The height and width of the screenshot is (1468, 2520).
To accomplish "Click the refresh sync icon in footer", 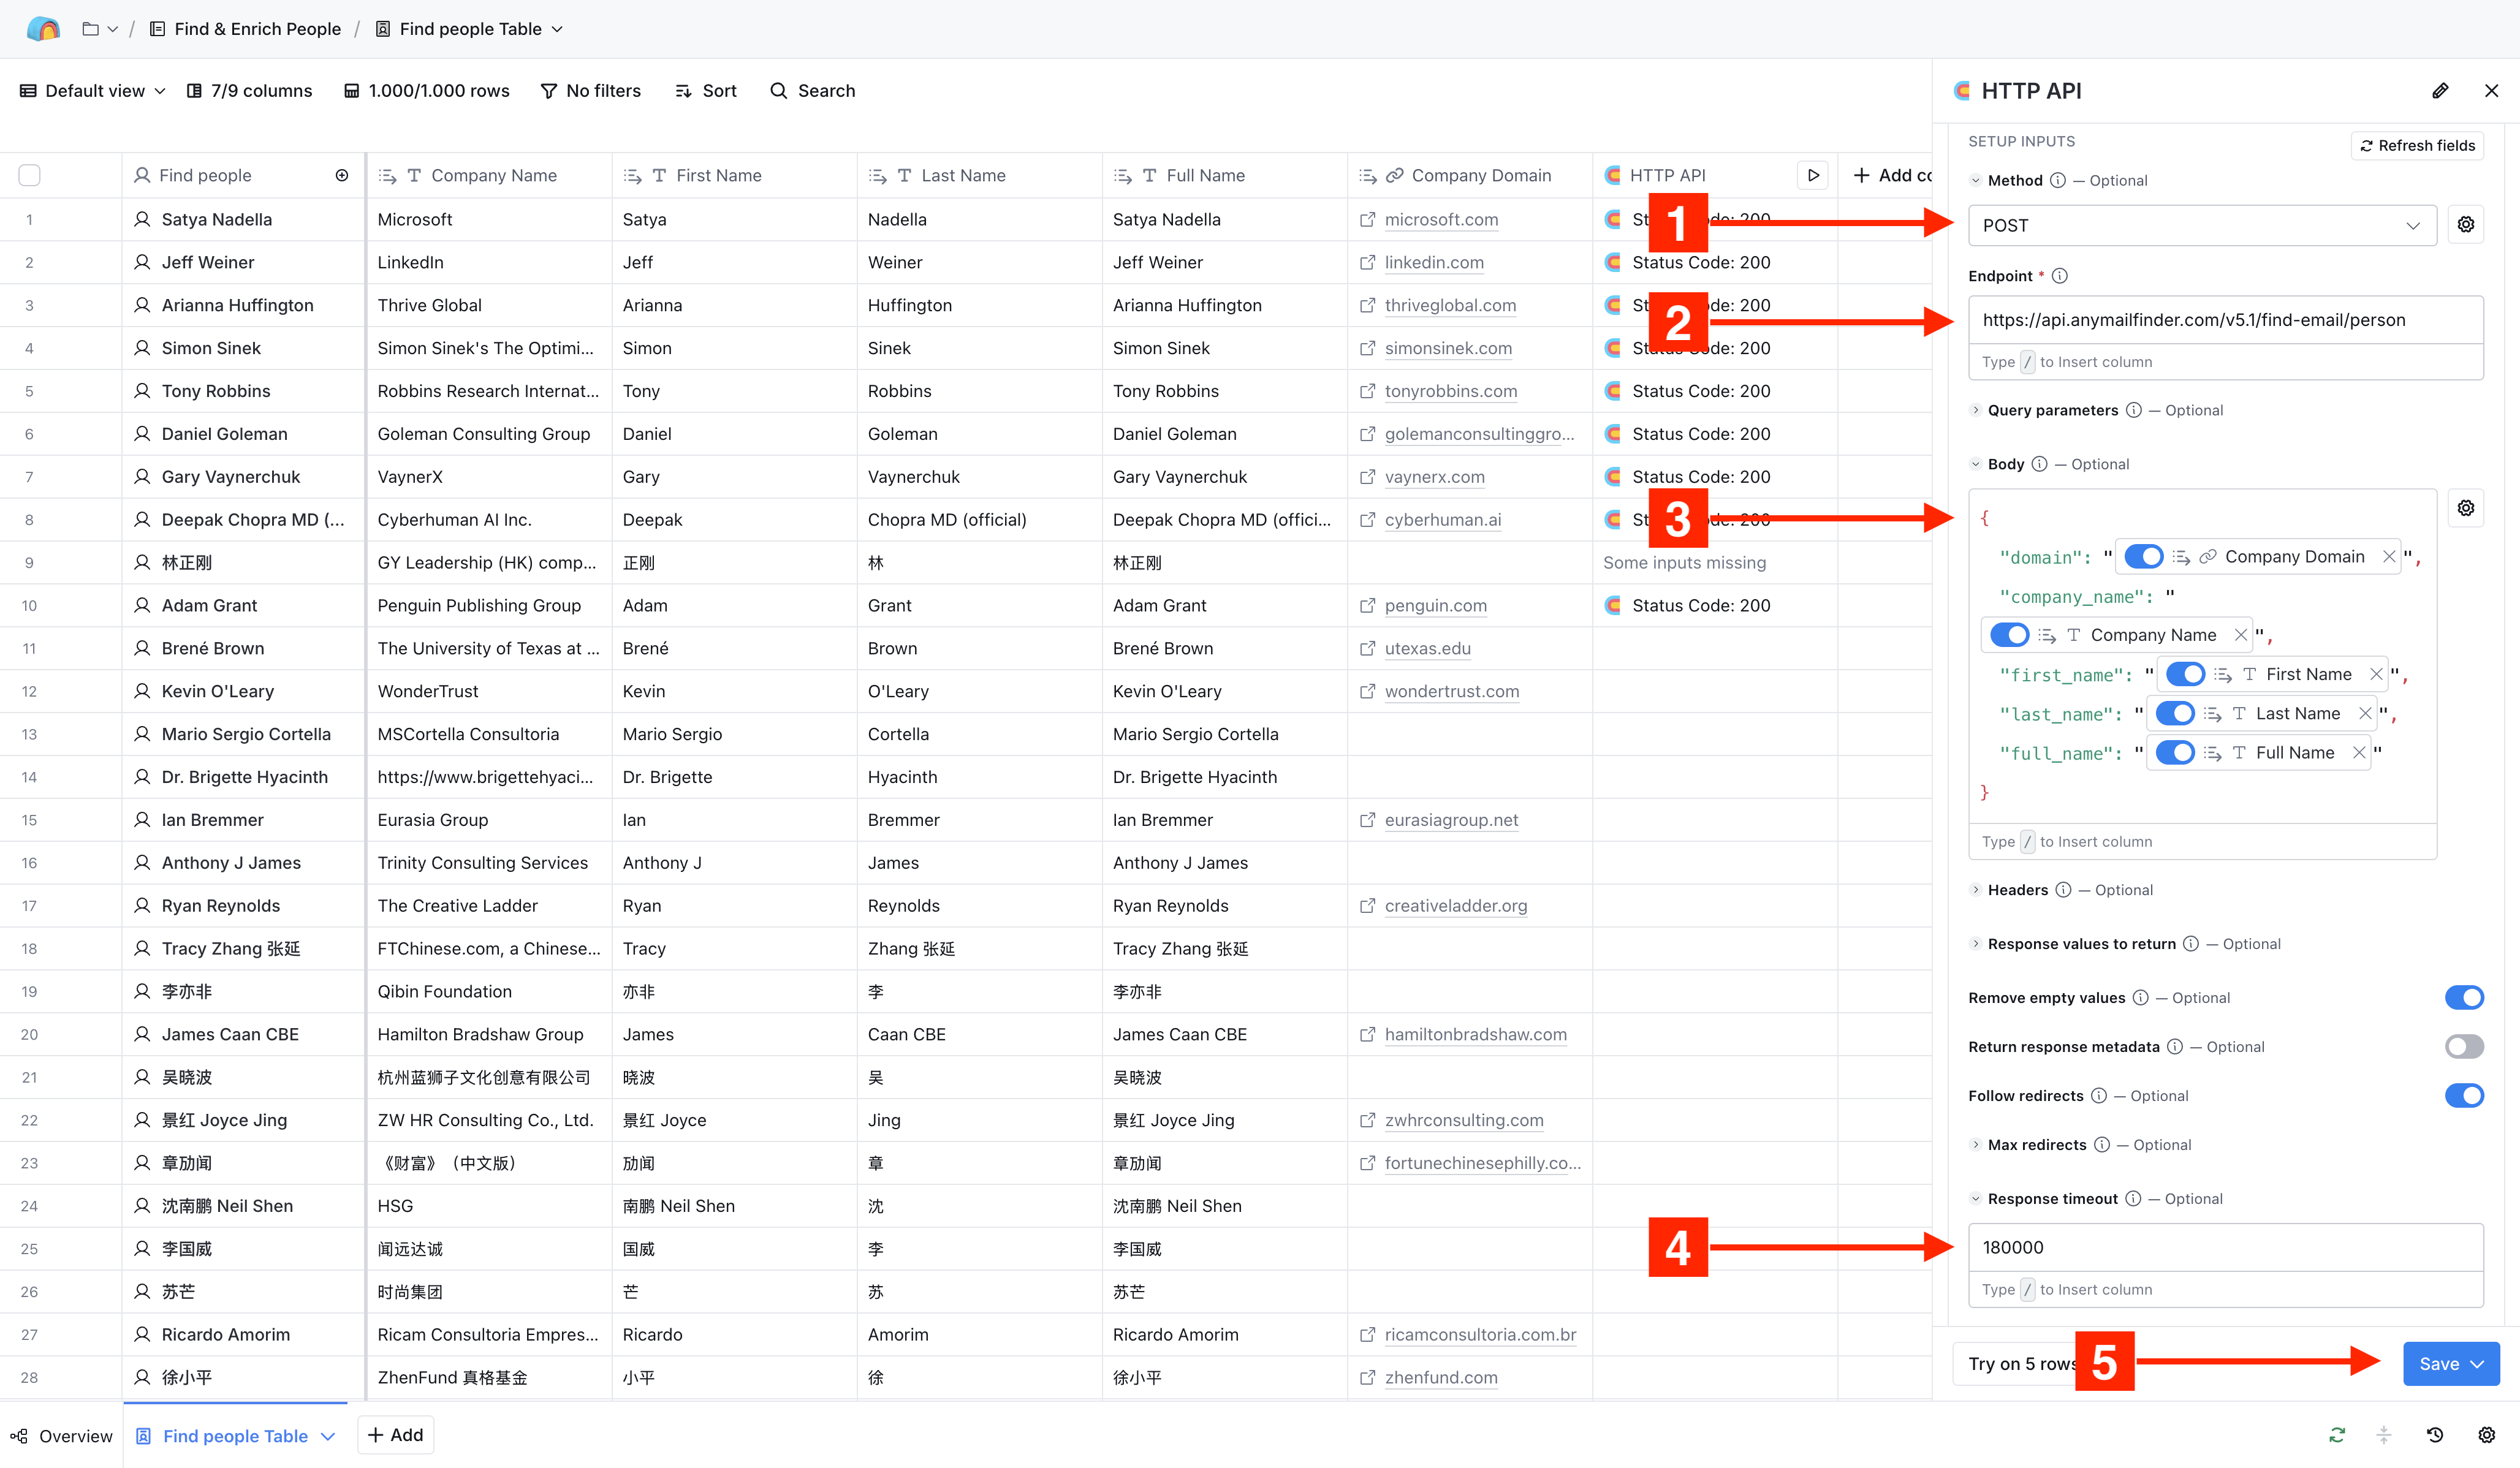I will tap(2337, 1435).
